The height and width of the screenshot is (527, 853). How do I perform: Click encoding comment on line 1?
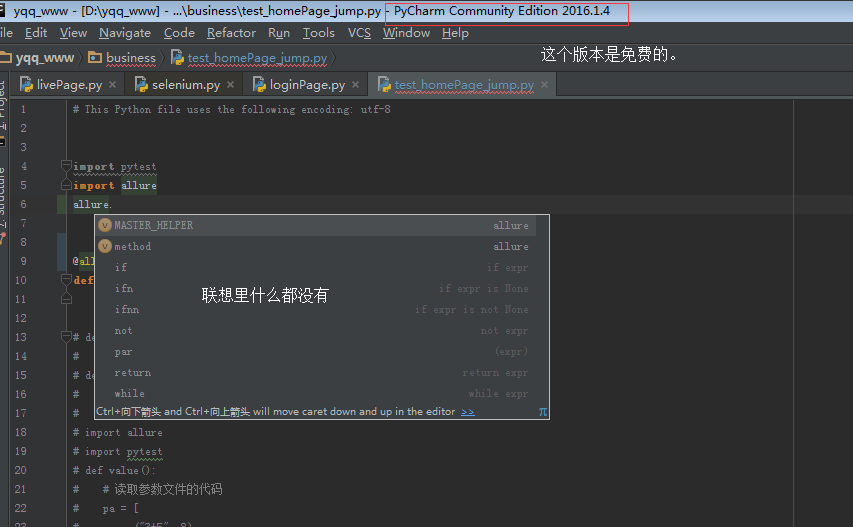click(x=232, y=109)
